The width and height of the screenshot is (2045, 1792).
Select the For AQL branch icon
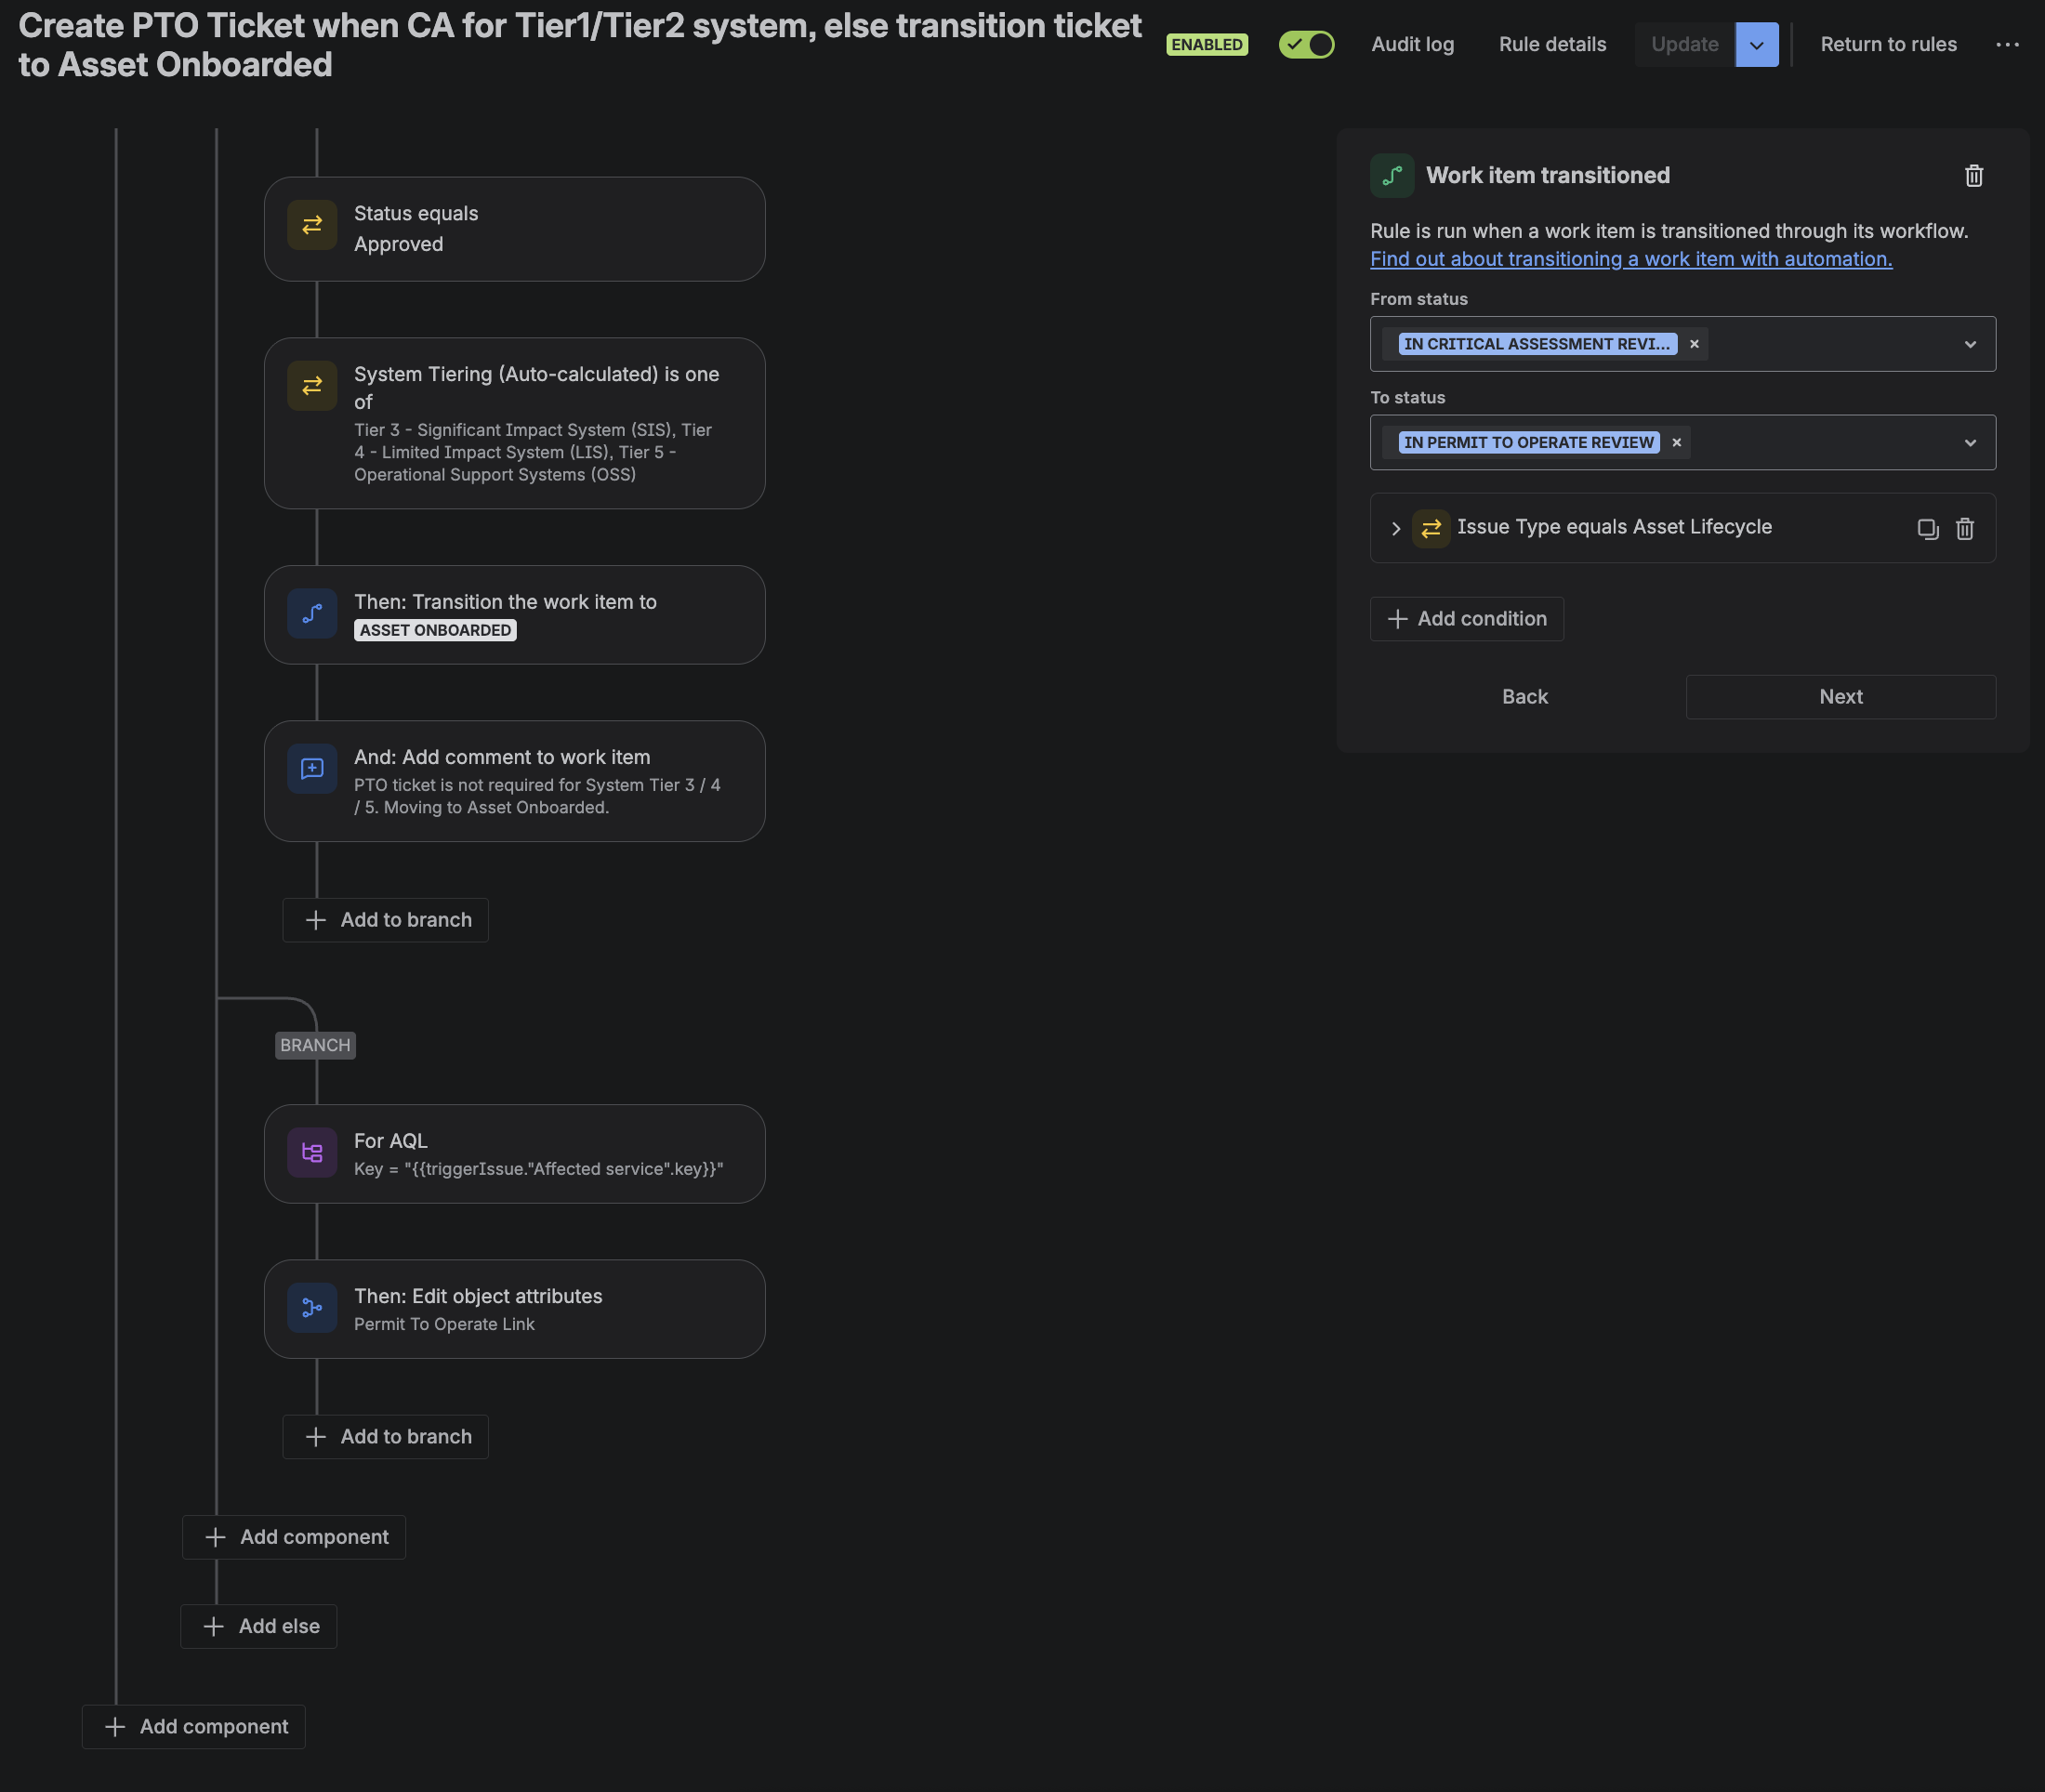click(312, 1153)
